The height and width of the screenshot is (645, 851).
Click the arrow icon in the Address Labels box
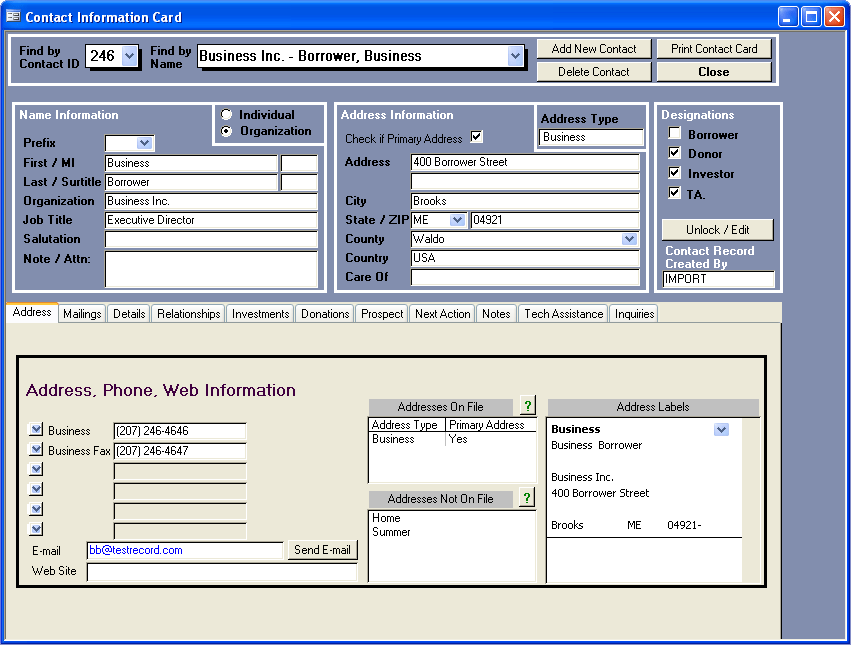point(721,430)
